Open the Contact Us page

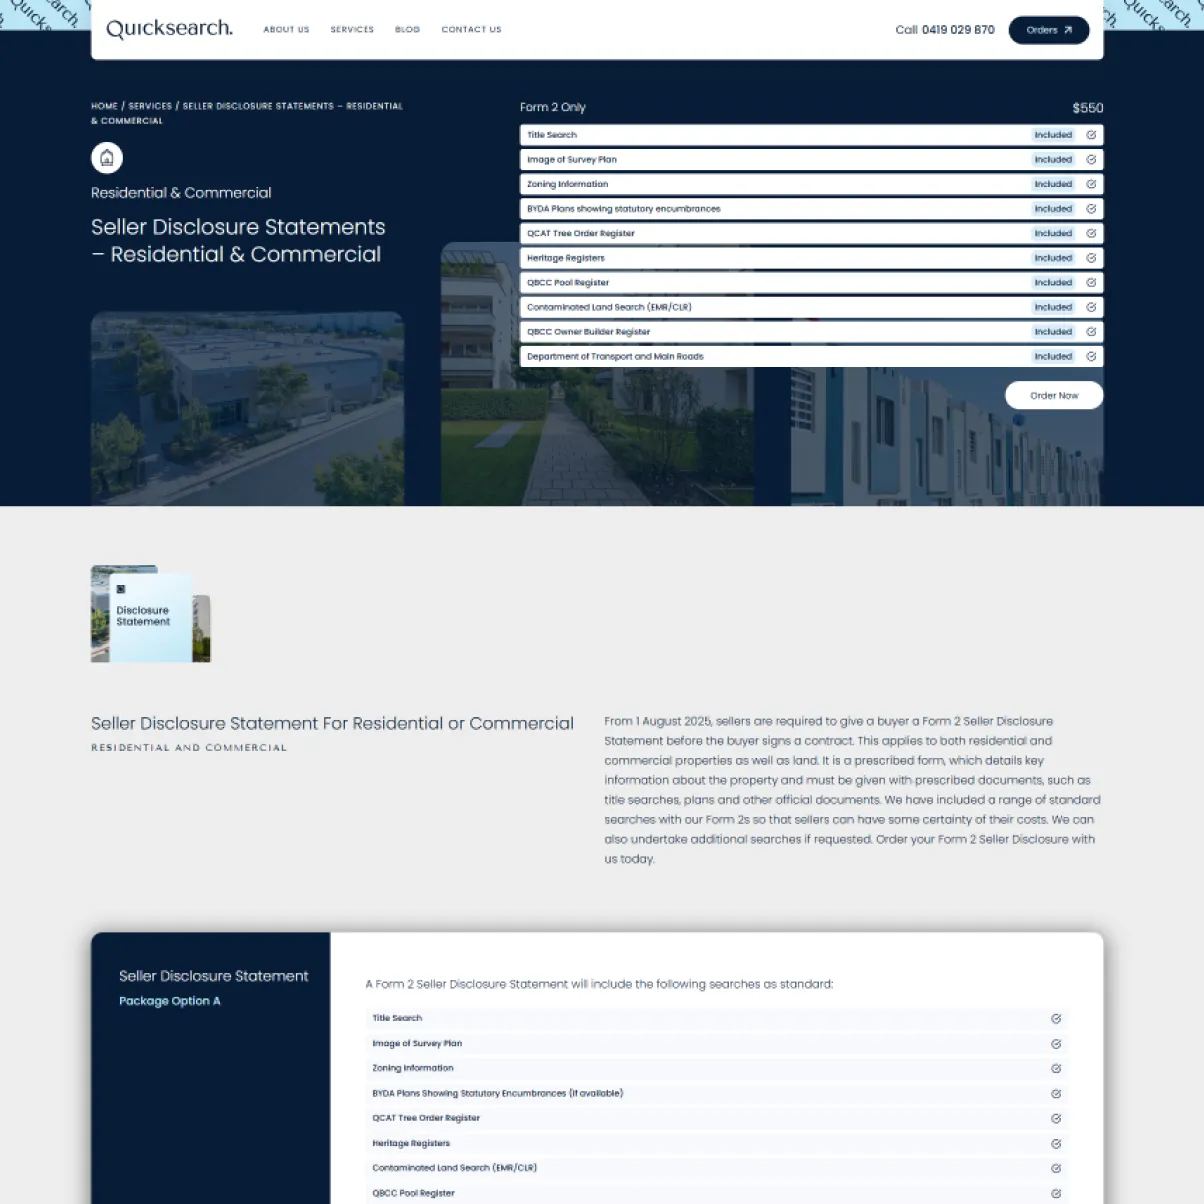click(471, 30)
